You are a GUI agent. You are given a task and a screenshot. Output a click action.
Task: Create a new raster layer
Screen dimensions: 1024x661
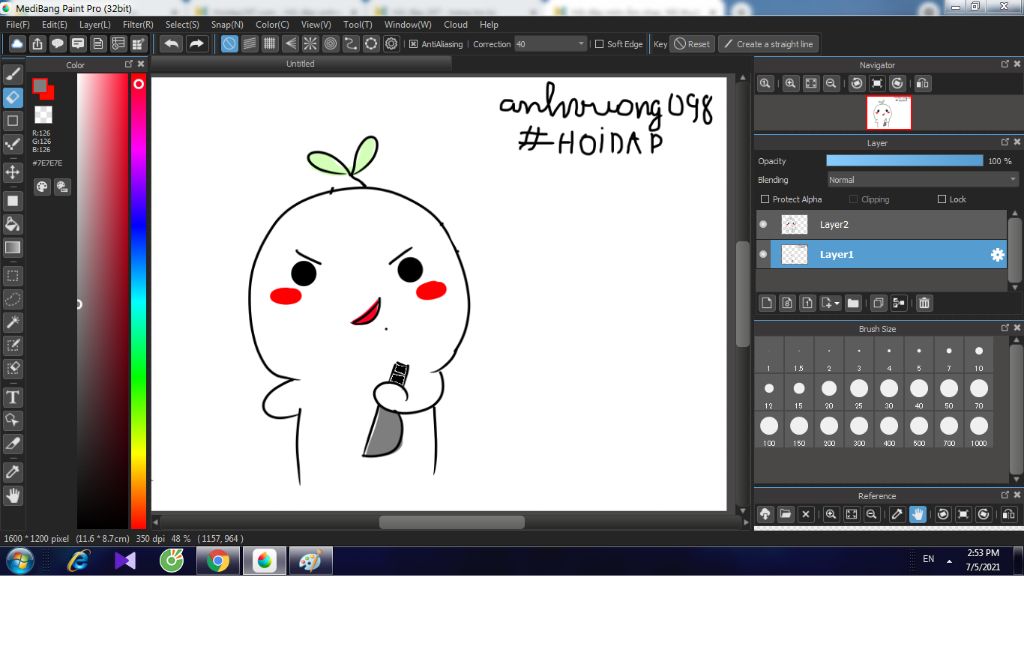coord(767,303)
